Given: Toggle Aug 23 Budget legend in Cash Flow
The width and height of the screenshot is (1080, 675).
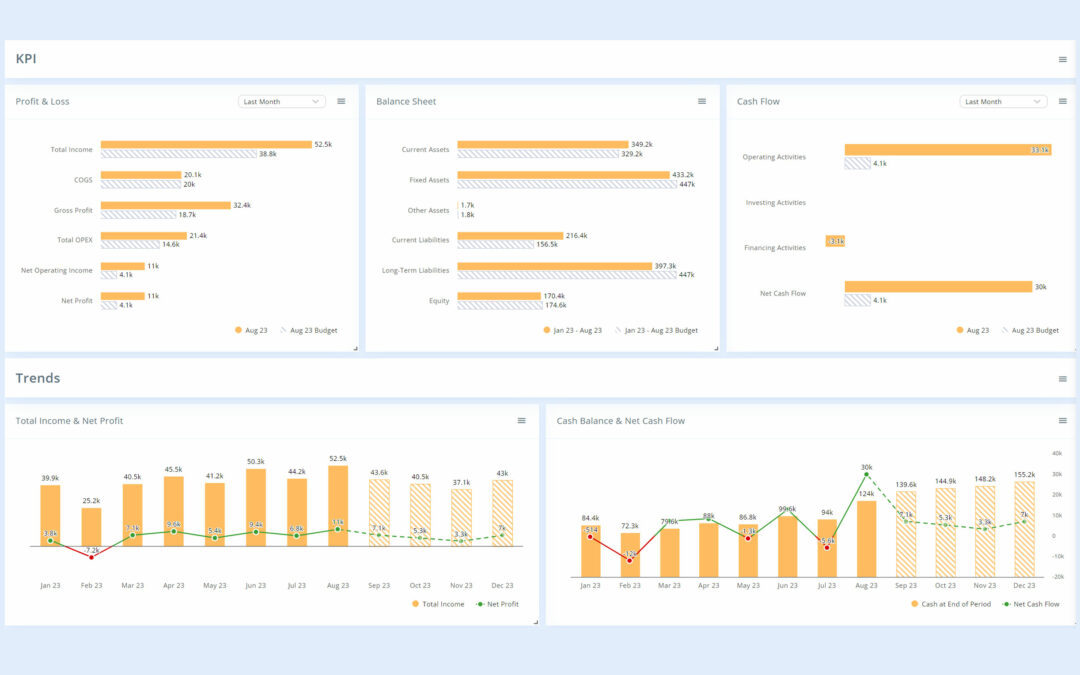Looking at the screenshot, I should [x=1030, y=331].
